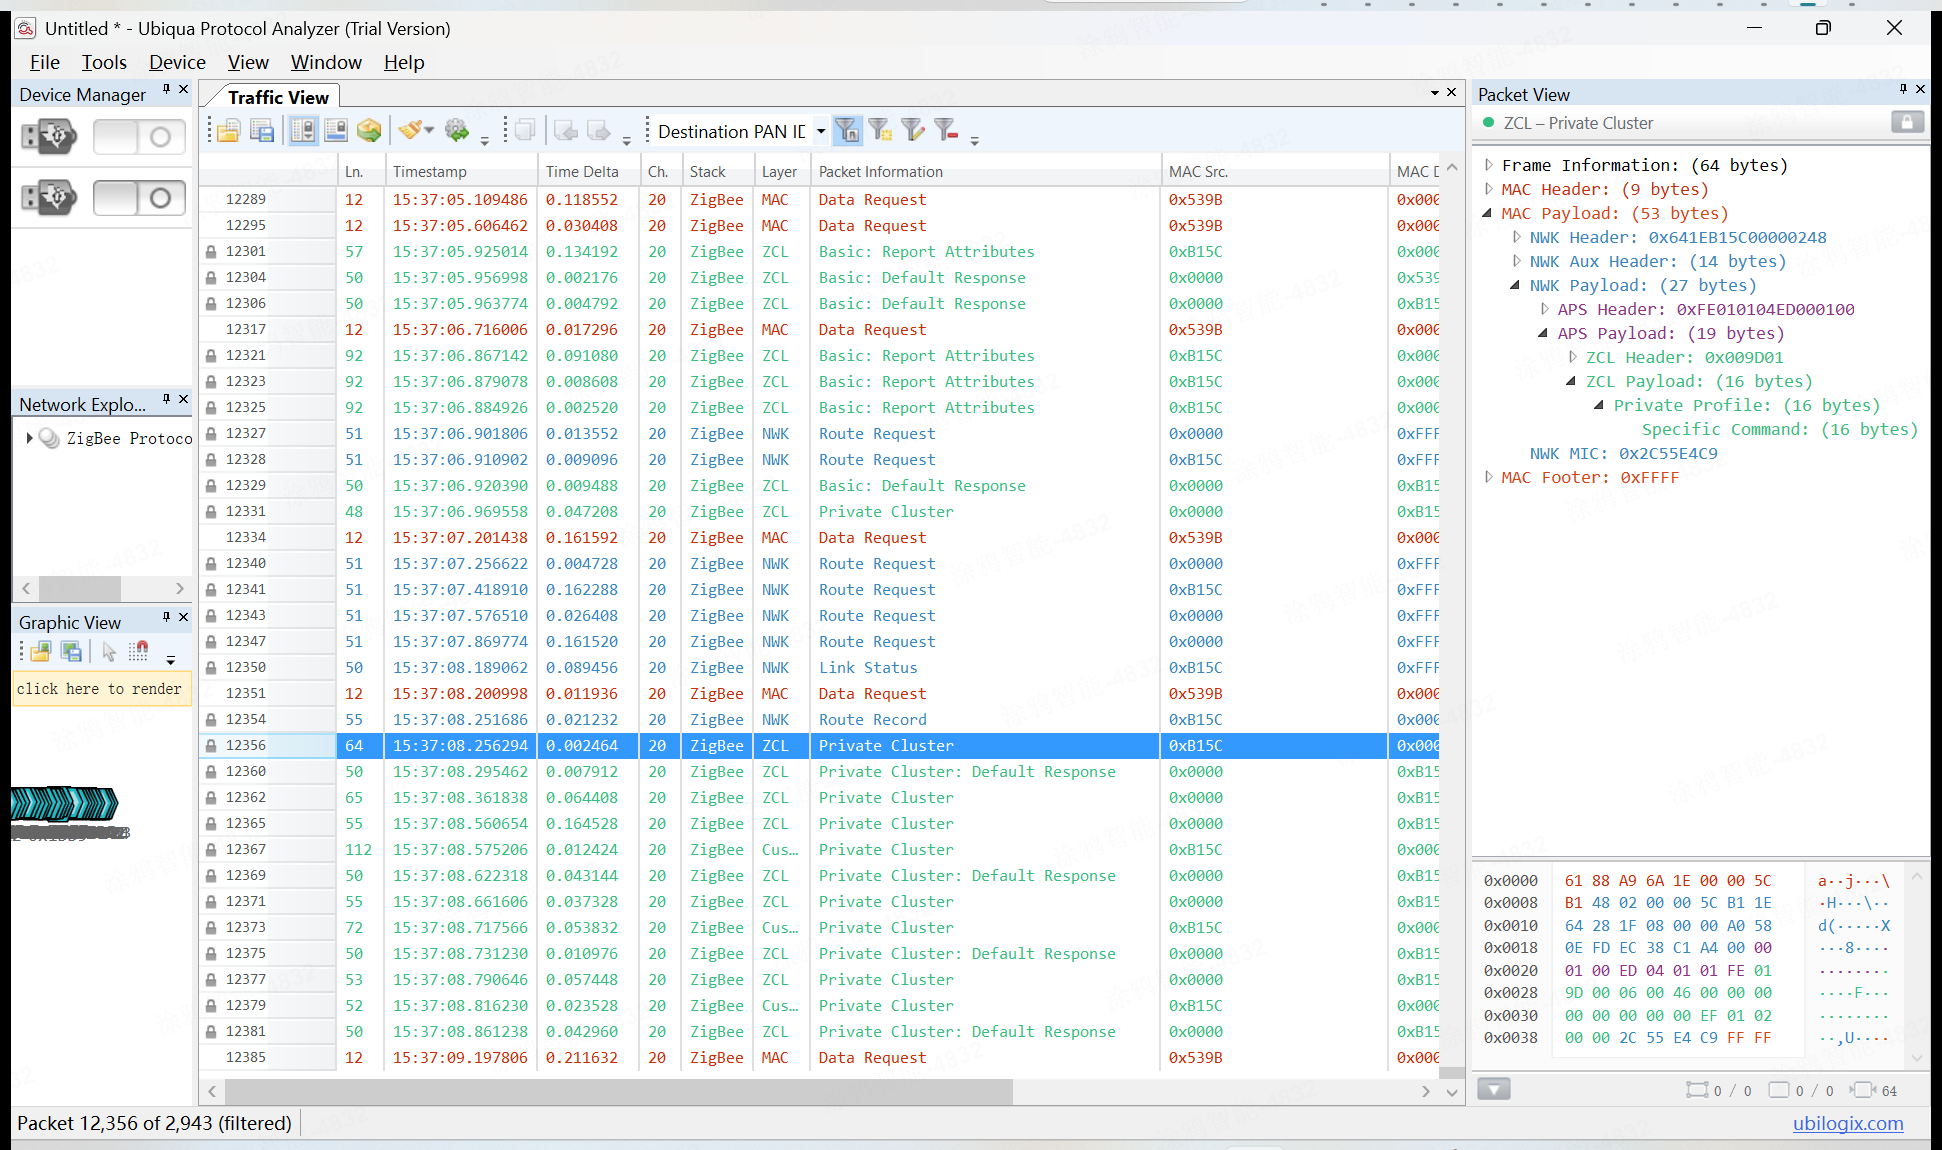Image resolution: width=1942 pixels, height=1150 pixels.
Task: Pin the Device Manager panel
Action: [166, 90]
